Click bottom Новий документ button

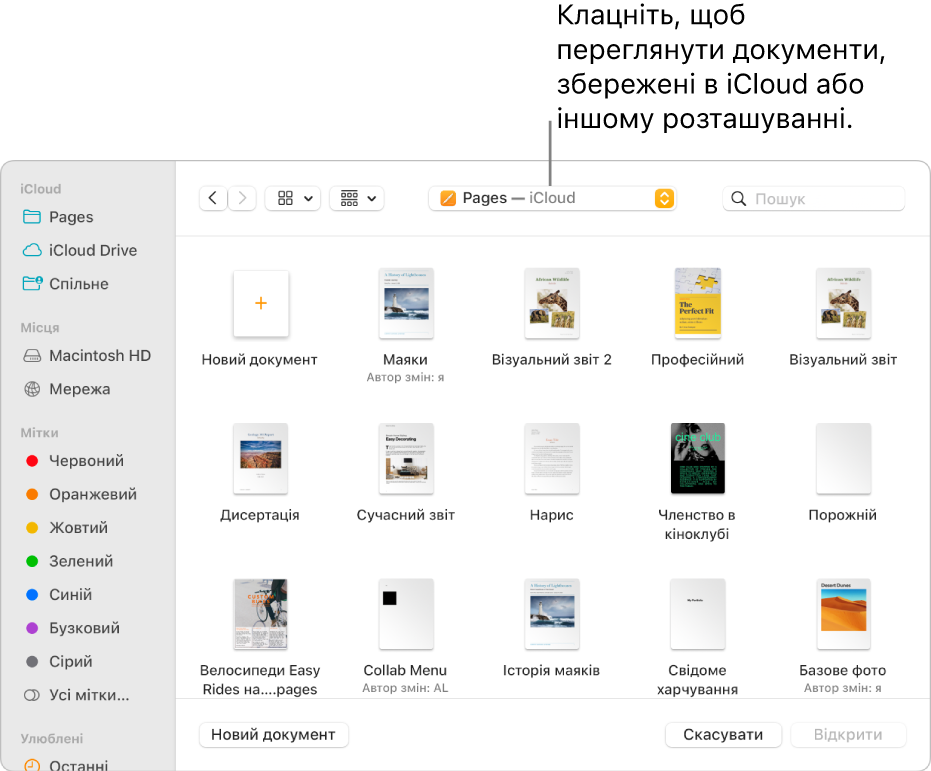pos(274,735)
